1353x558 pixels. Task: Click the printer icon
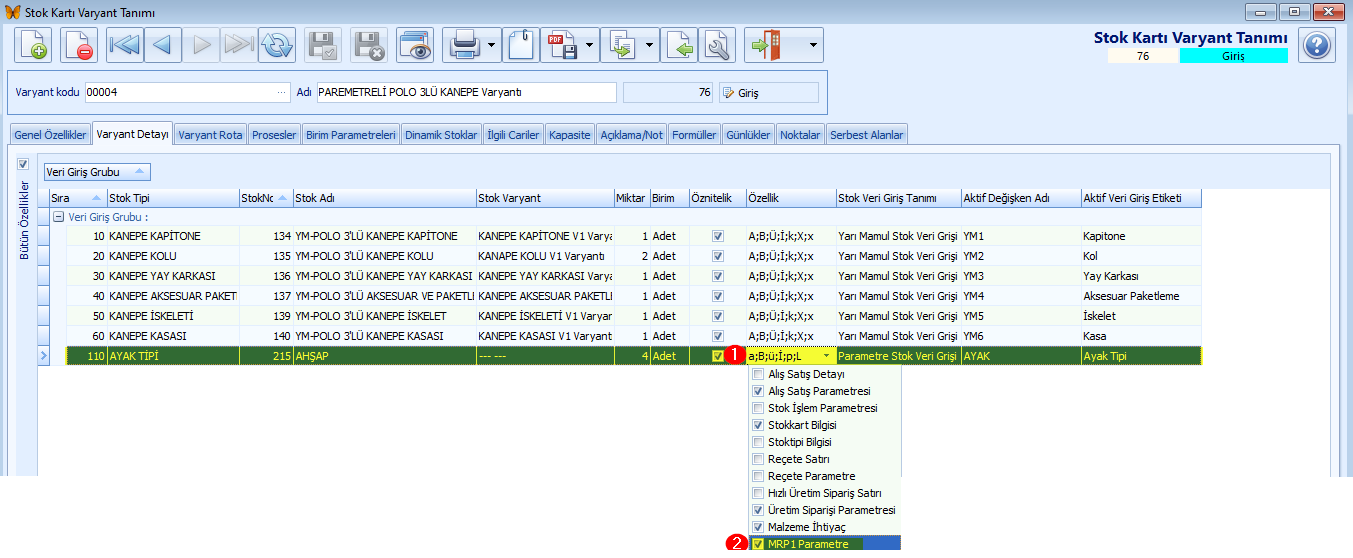click(x=463, y=45)
